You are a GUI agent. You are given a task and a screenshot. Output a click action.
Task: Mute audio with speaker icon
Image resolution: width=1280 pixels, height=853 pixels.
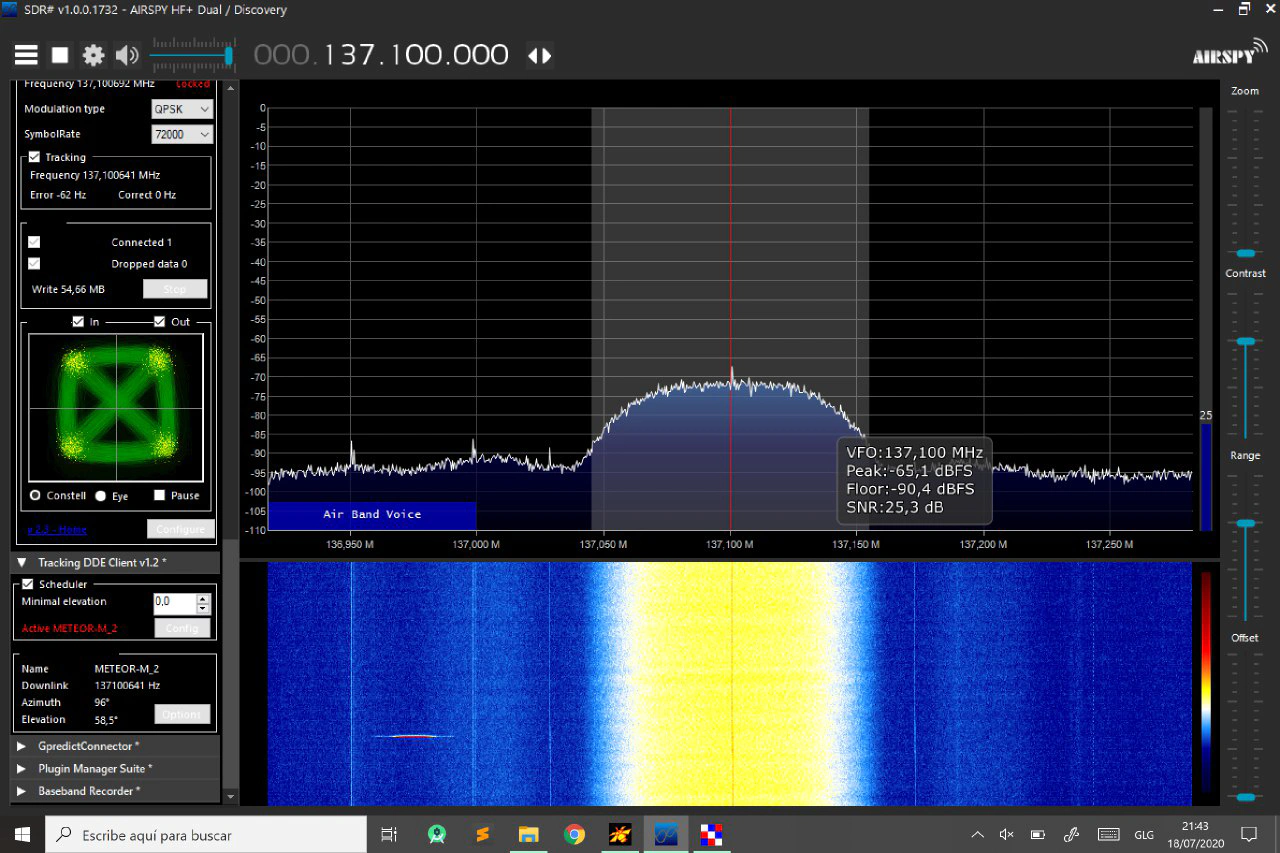(127, 55)
